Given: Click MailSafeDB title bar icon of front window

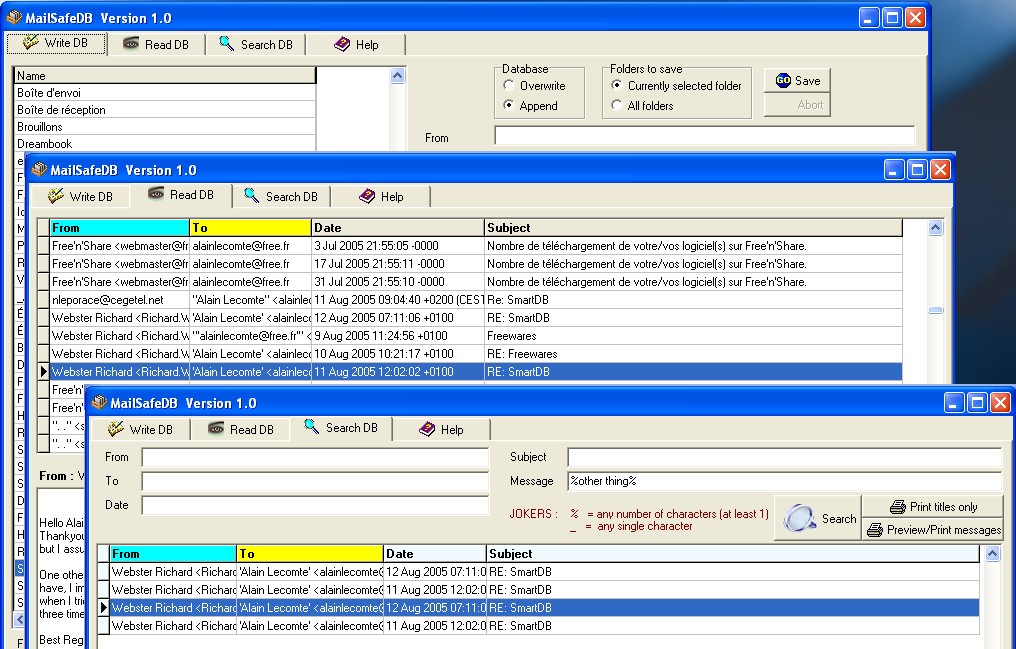Looking at the screenshot, I should 99,402.
